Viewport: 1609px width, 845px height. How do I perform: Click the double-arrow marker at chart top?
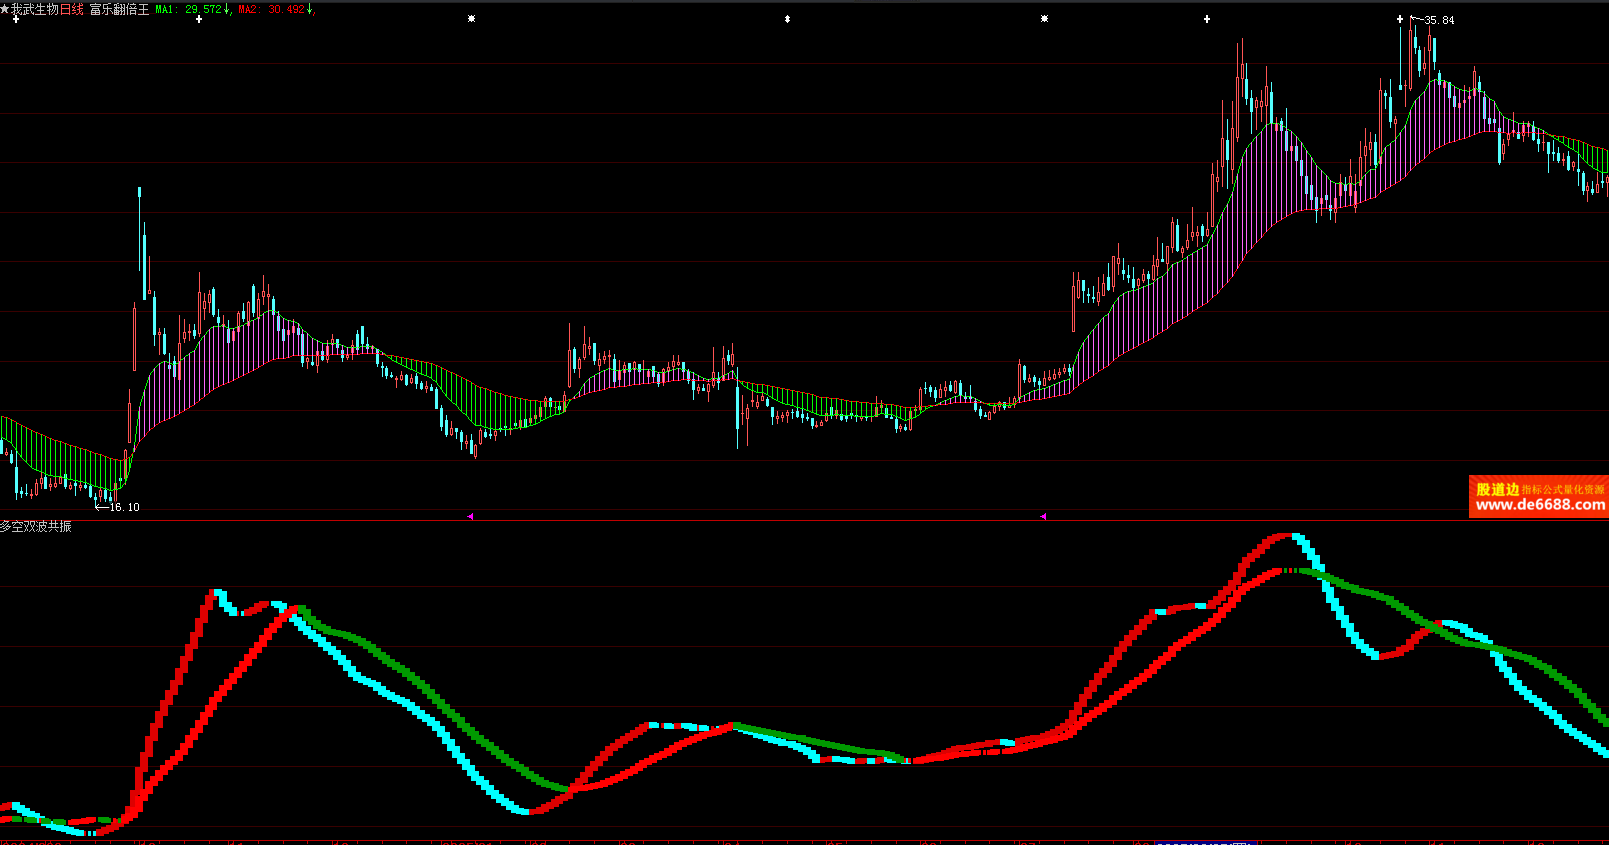point(787,19)
